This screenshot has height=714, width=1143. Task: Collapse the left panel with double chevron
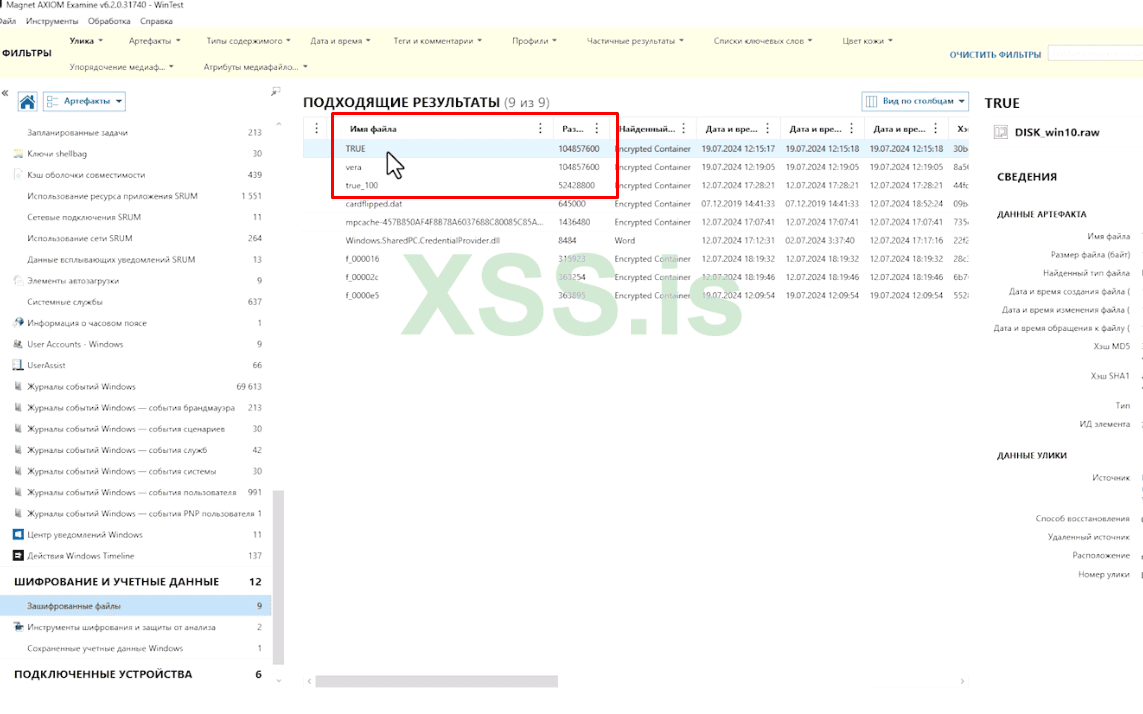5,93
